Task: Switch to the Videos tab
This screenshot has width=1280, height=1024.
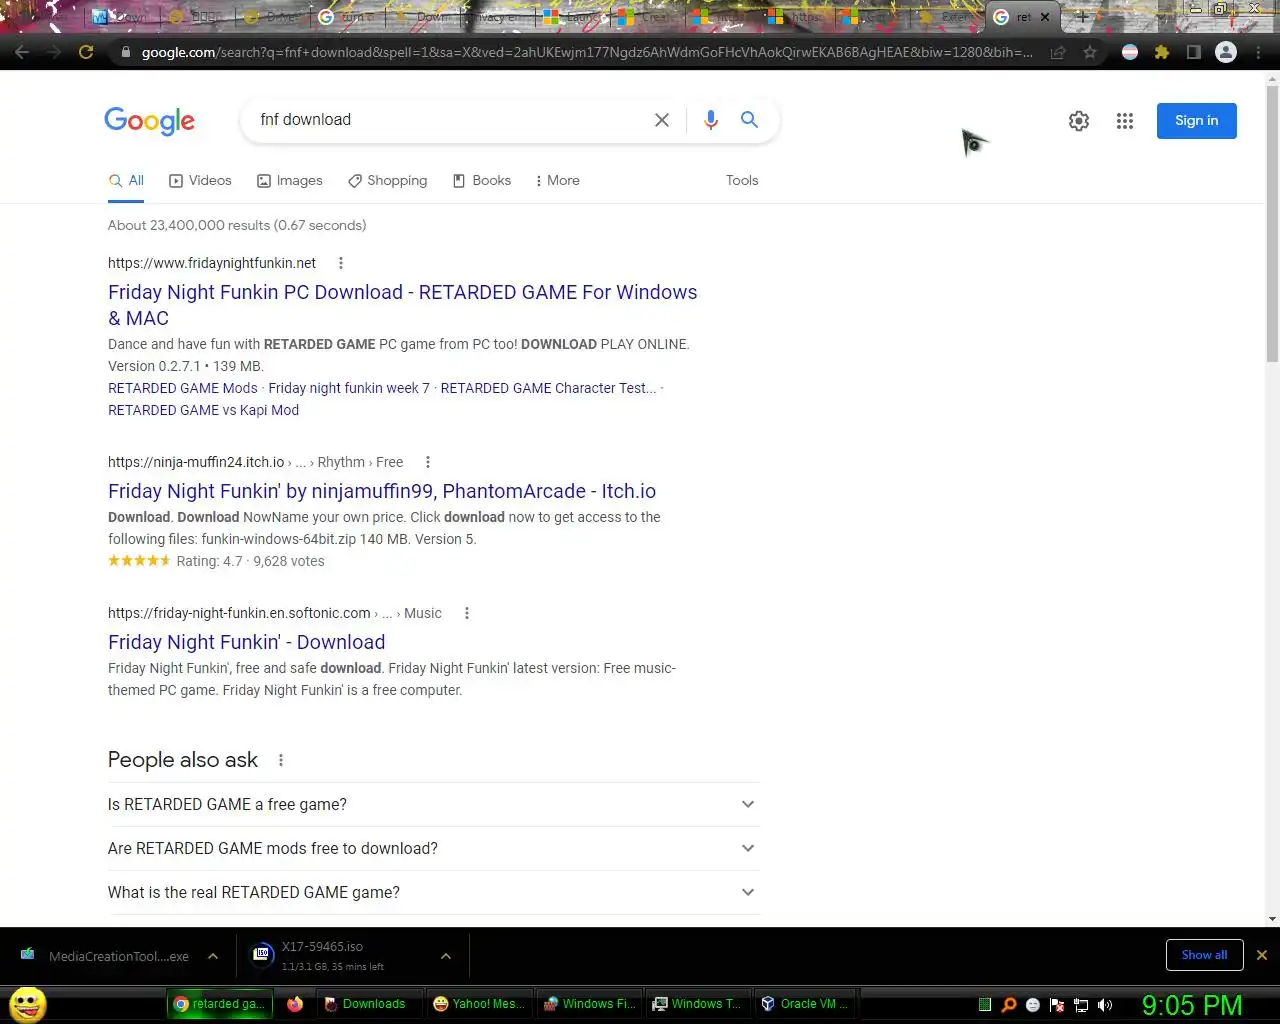Action: 200,180
